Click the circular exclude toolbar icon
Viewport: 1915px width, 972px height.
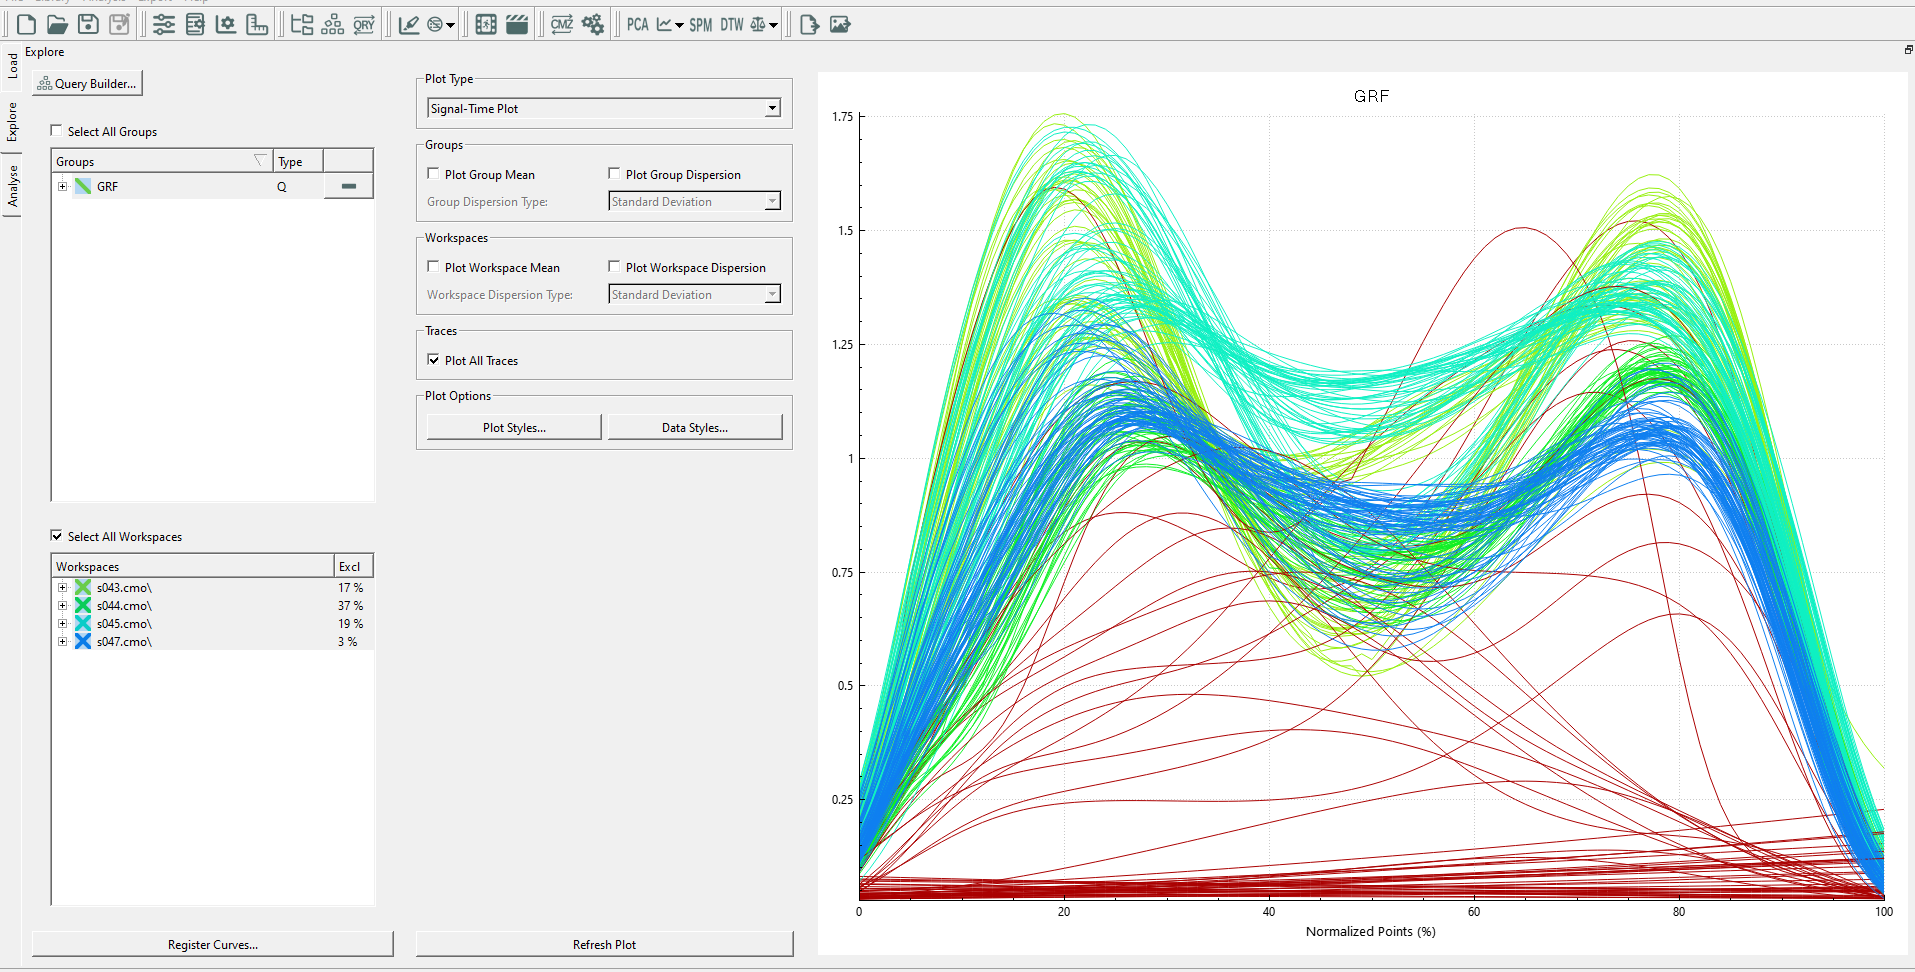(x=435, y=24)
